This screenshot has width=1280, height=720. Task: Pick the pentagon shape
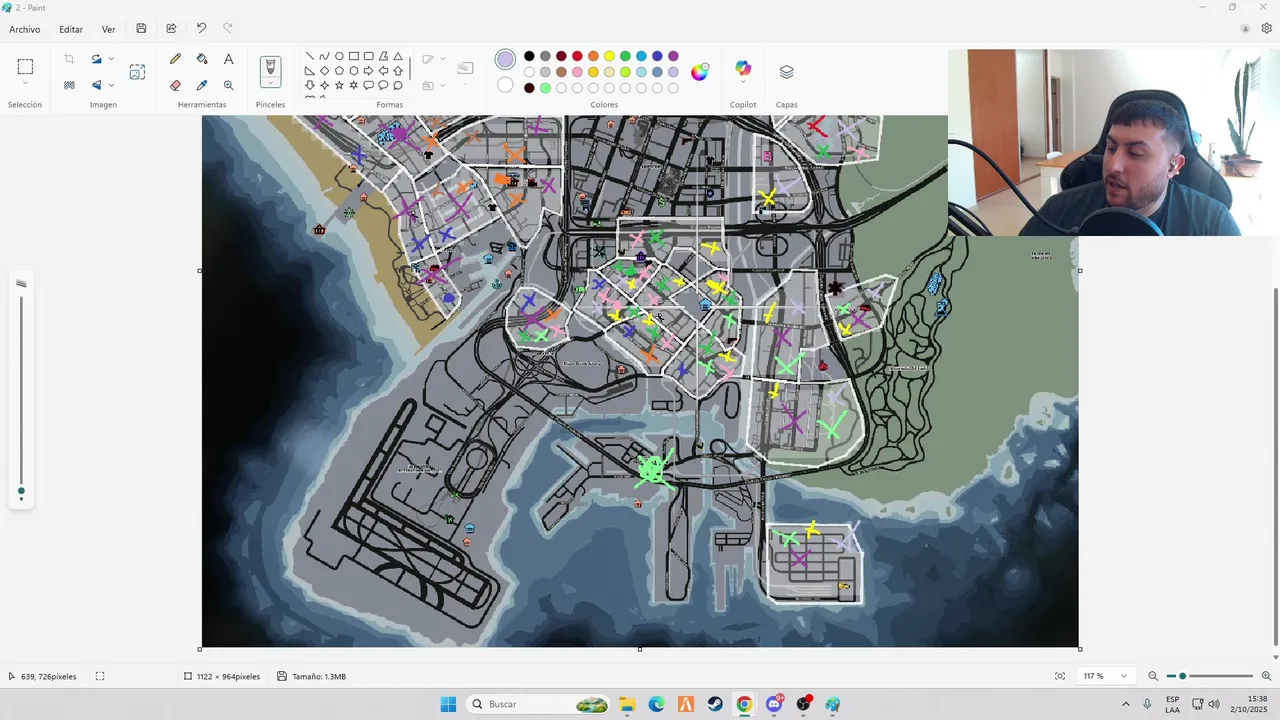click(339, 71)
